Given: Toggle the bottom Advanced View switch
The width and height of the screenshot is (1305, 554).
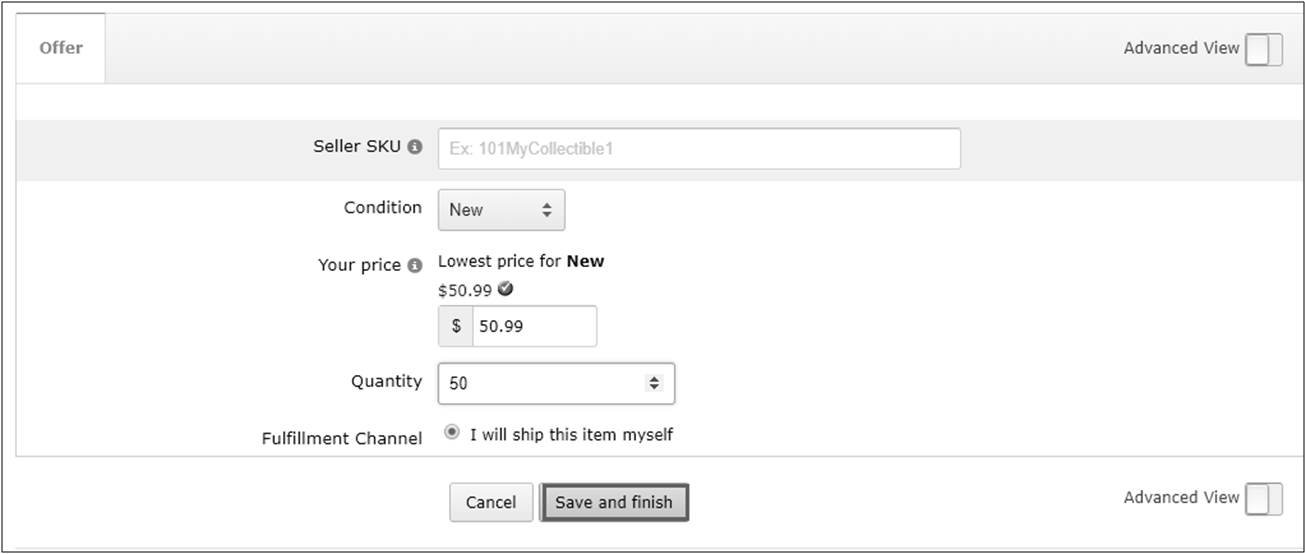Looking at the screenshot, I should tap(1263, 498).
